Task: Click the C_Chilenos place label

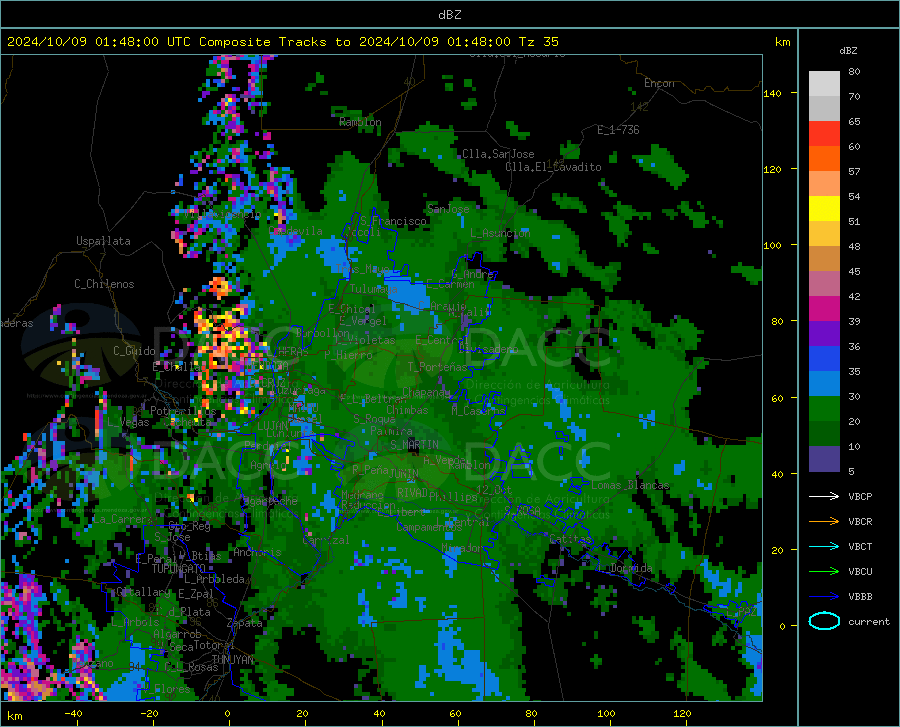Action: pyautogui.click(x=104, y=284)
